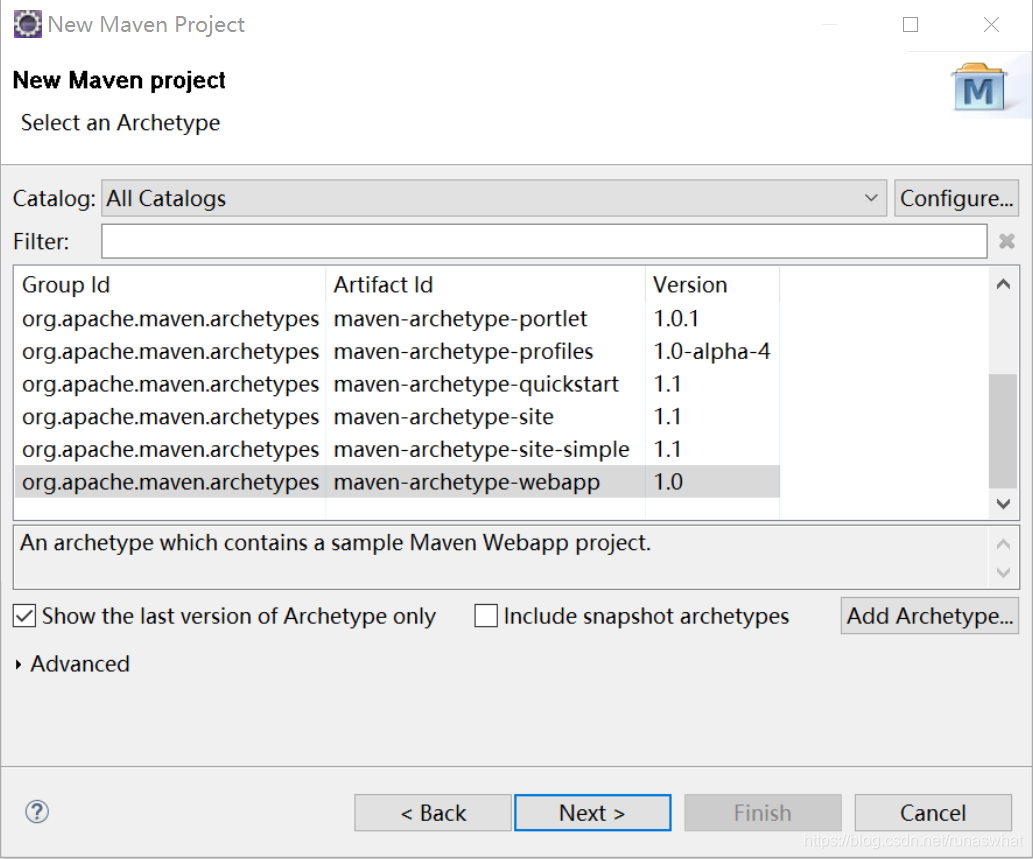The width and height of the screenshot is (1033, 859).
Task: Cancel the New Maven Project wizard
Action: click(932, 812)
